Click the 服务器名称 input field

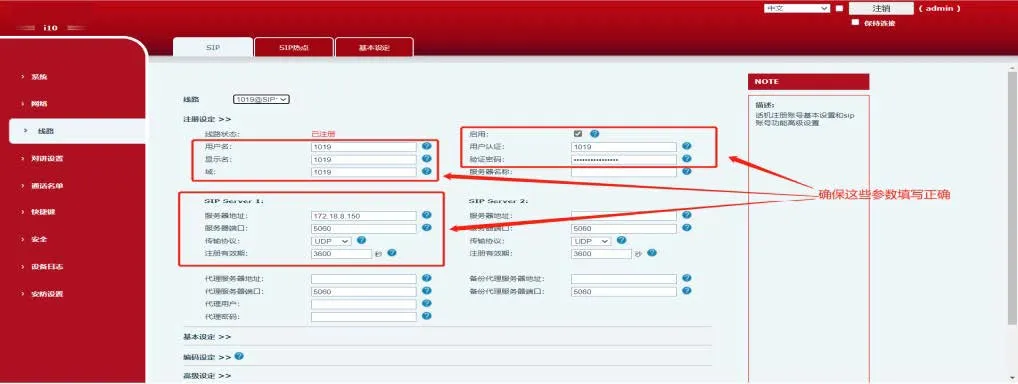(x=624, y=172)
